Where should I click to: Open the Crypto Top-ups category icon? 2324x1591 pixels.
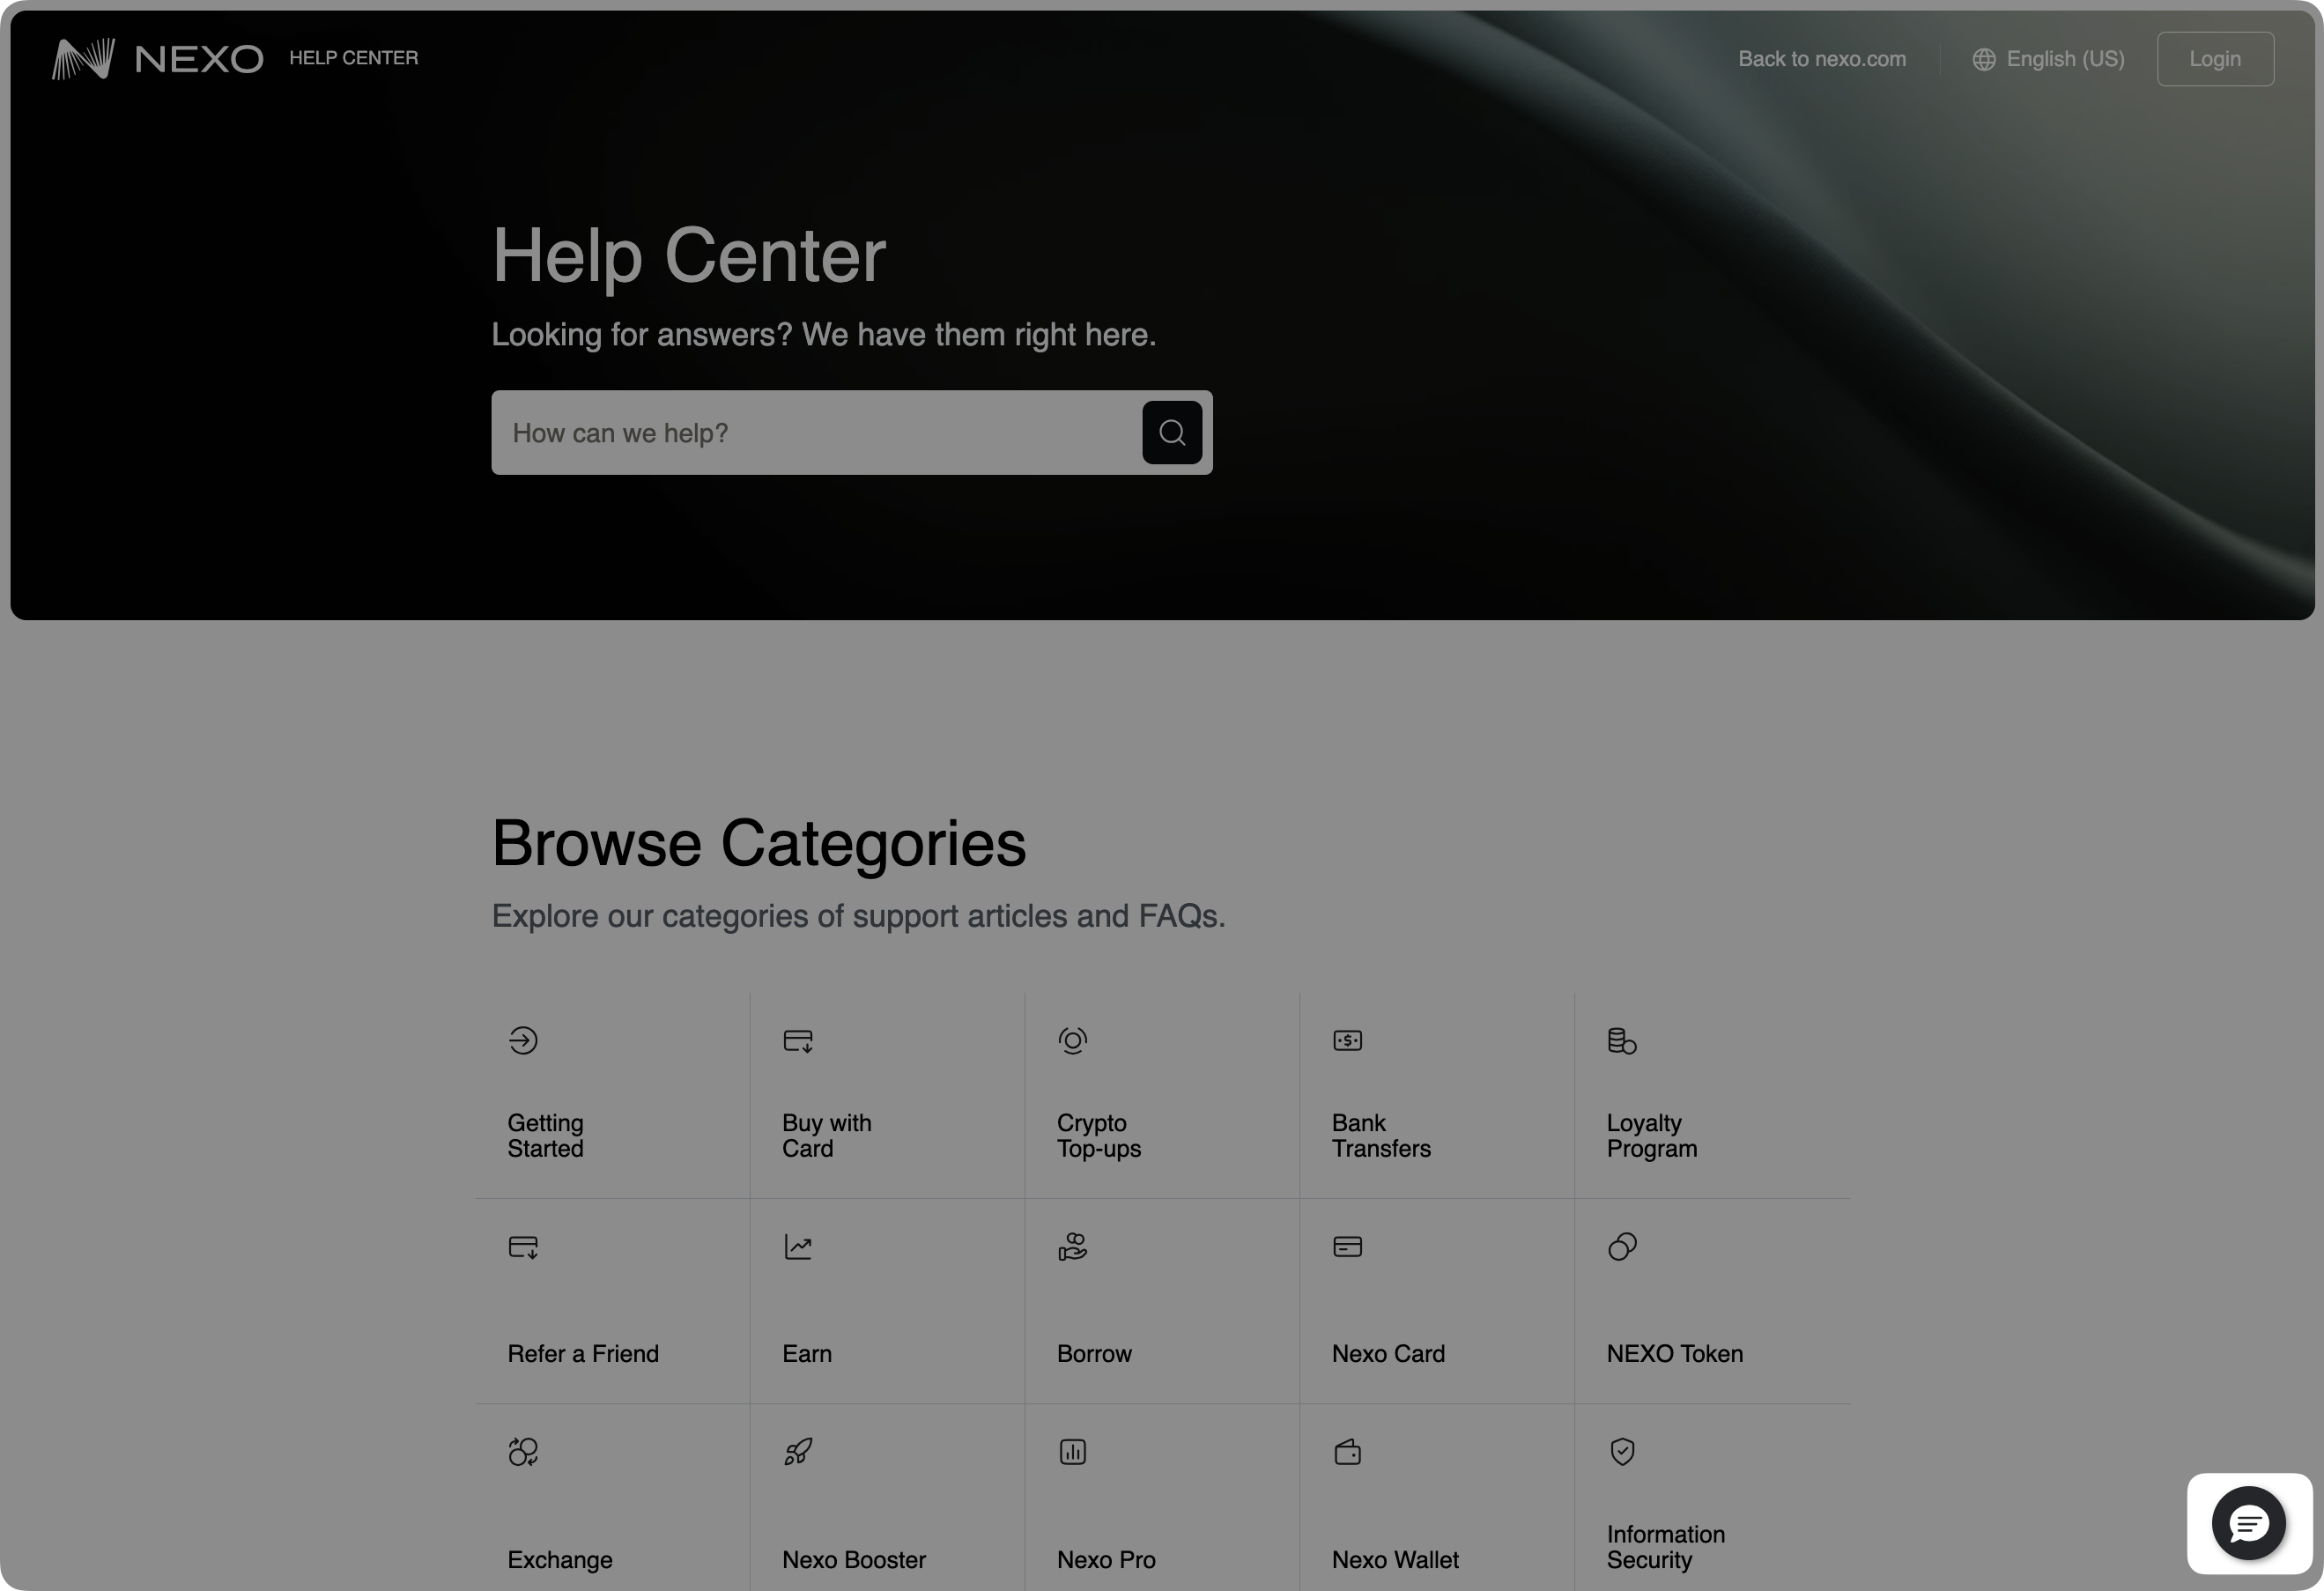tap(1073, 1040)
